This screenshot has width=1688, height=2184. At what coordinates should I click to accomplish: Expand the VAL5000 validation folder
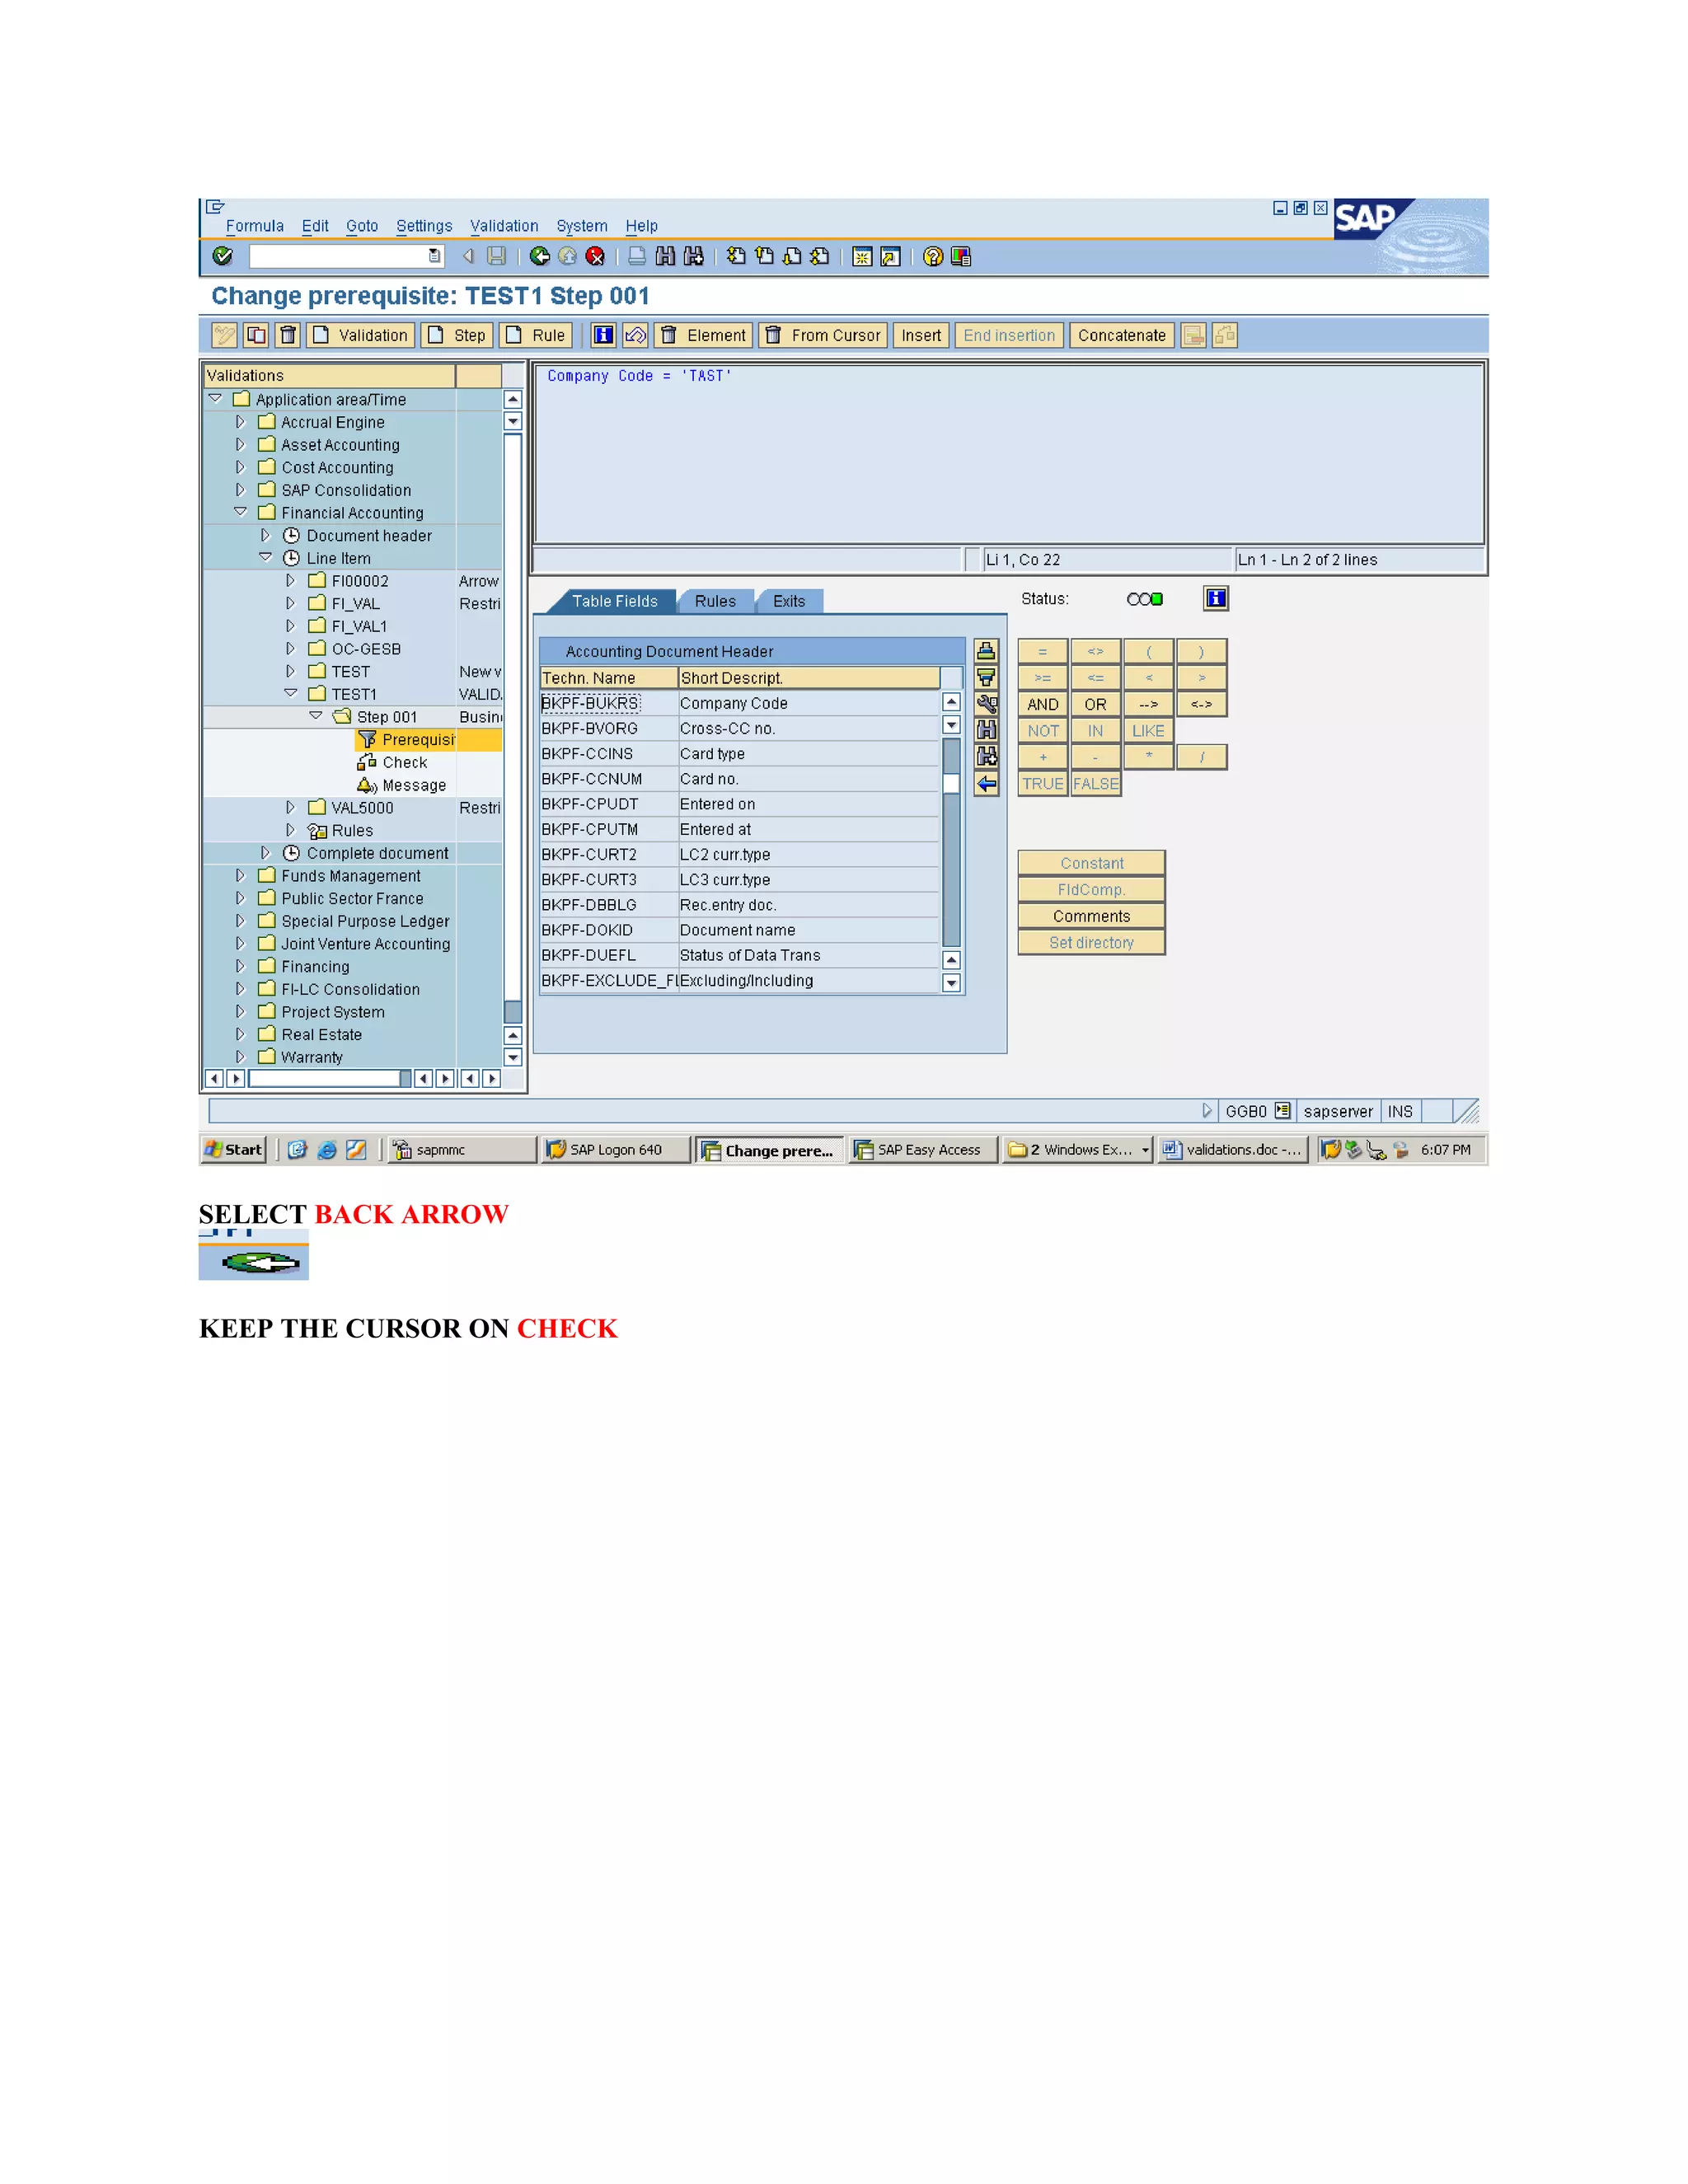(290, 807)
